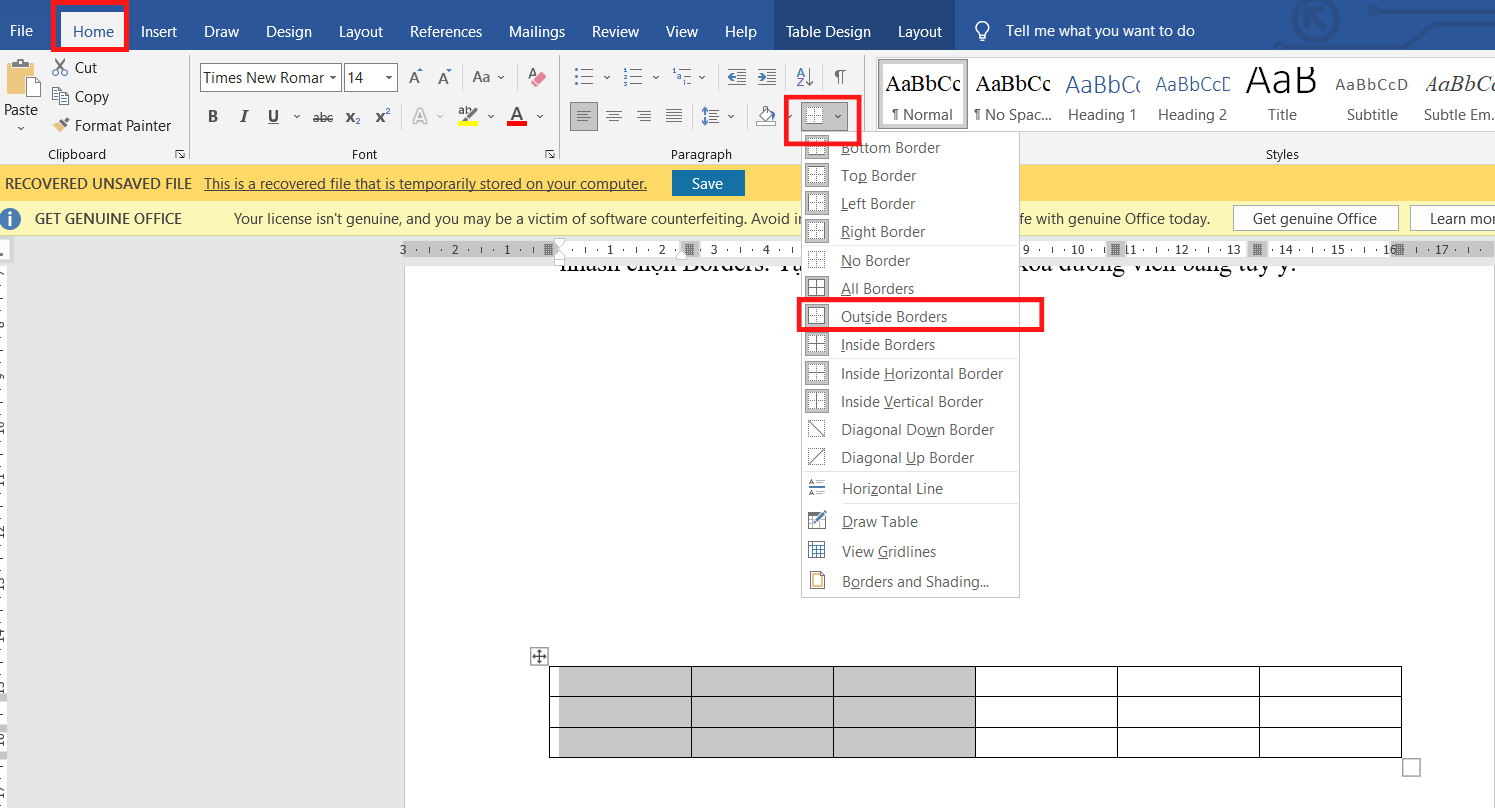1495x808 pixels.
Task: Open font size dropdown
Action: pyautogui.click(x=389, y=78)
